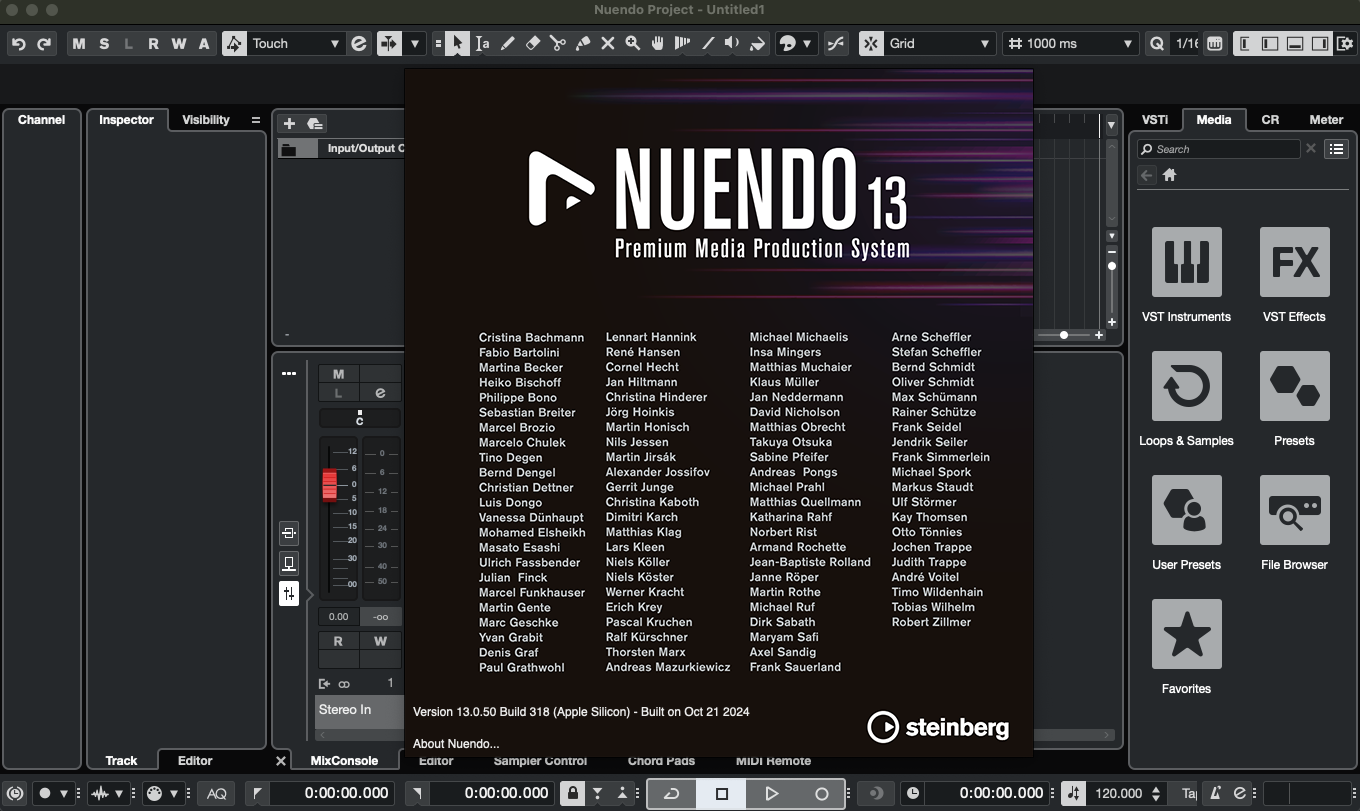Click the red mixer channel volume fader

329,484
